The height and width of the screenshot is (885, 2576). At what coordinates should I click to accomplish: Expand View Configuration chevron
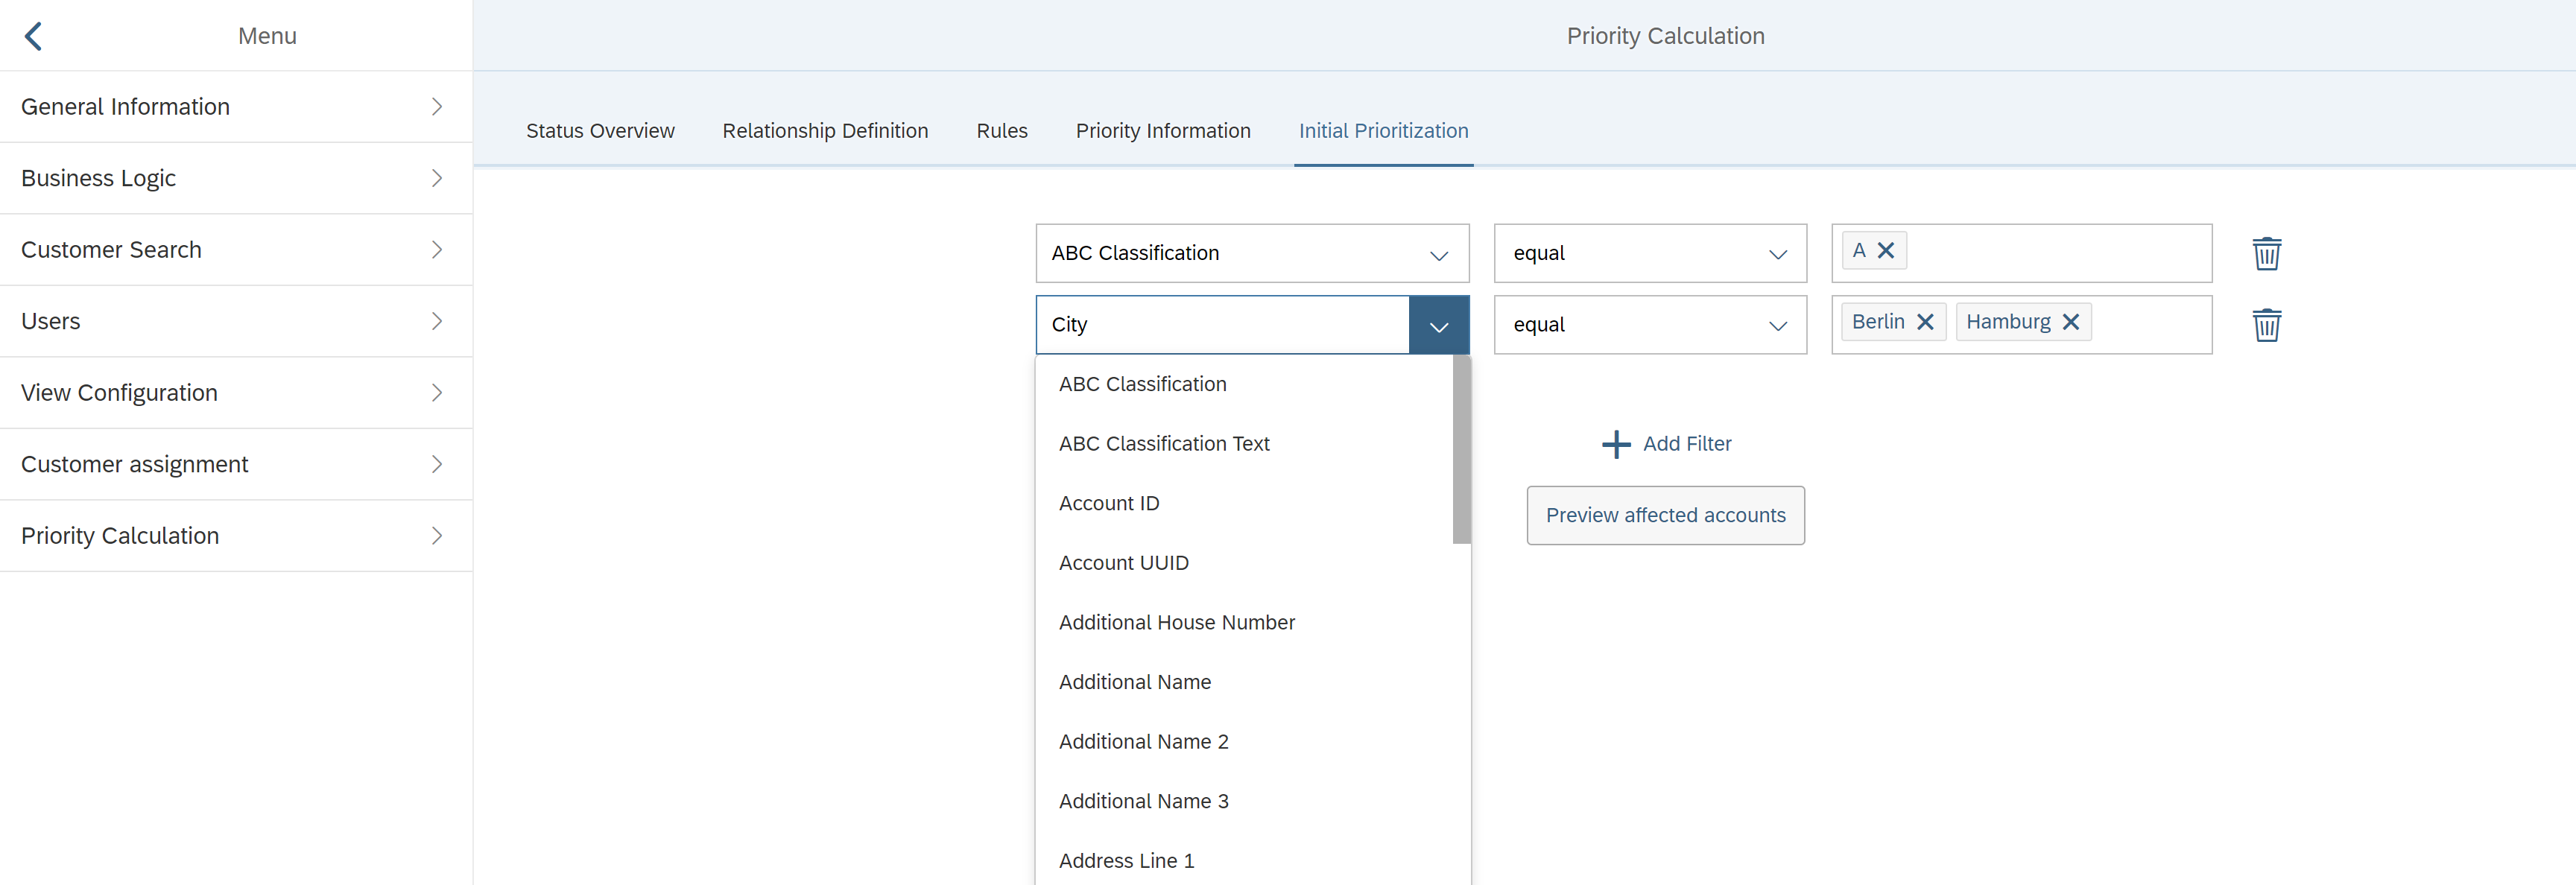point(437,393)
